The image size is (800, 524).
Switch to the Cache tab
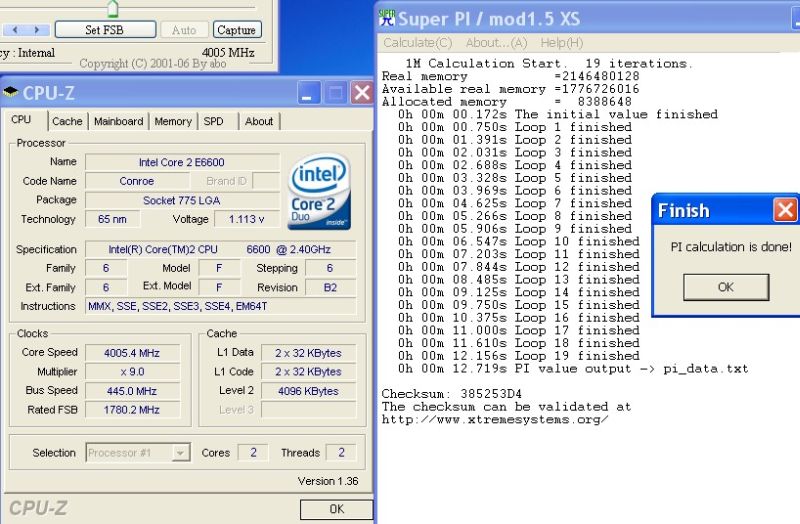click(x=67, y=121)
